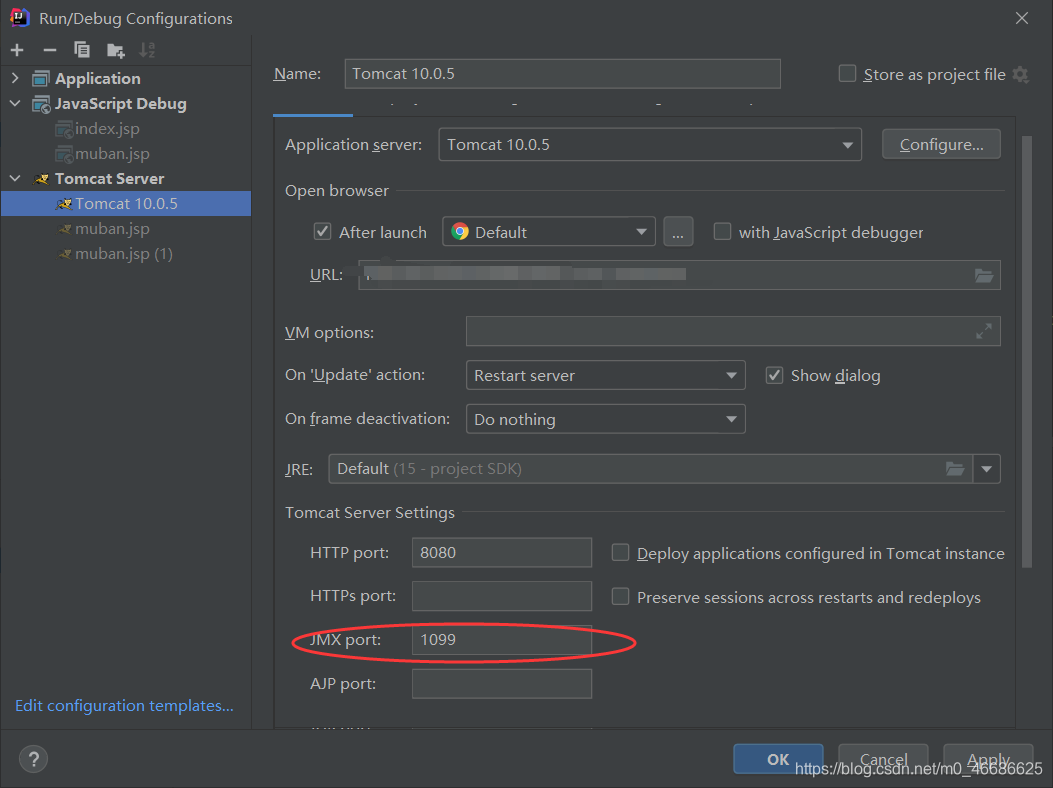1053x788 pixels.
Task: Open the JRE dropdown arrow
Action: pyautogui.click(x=987, y=469)
